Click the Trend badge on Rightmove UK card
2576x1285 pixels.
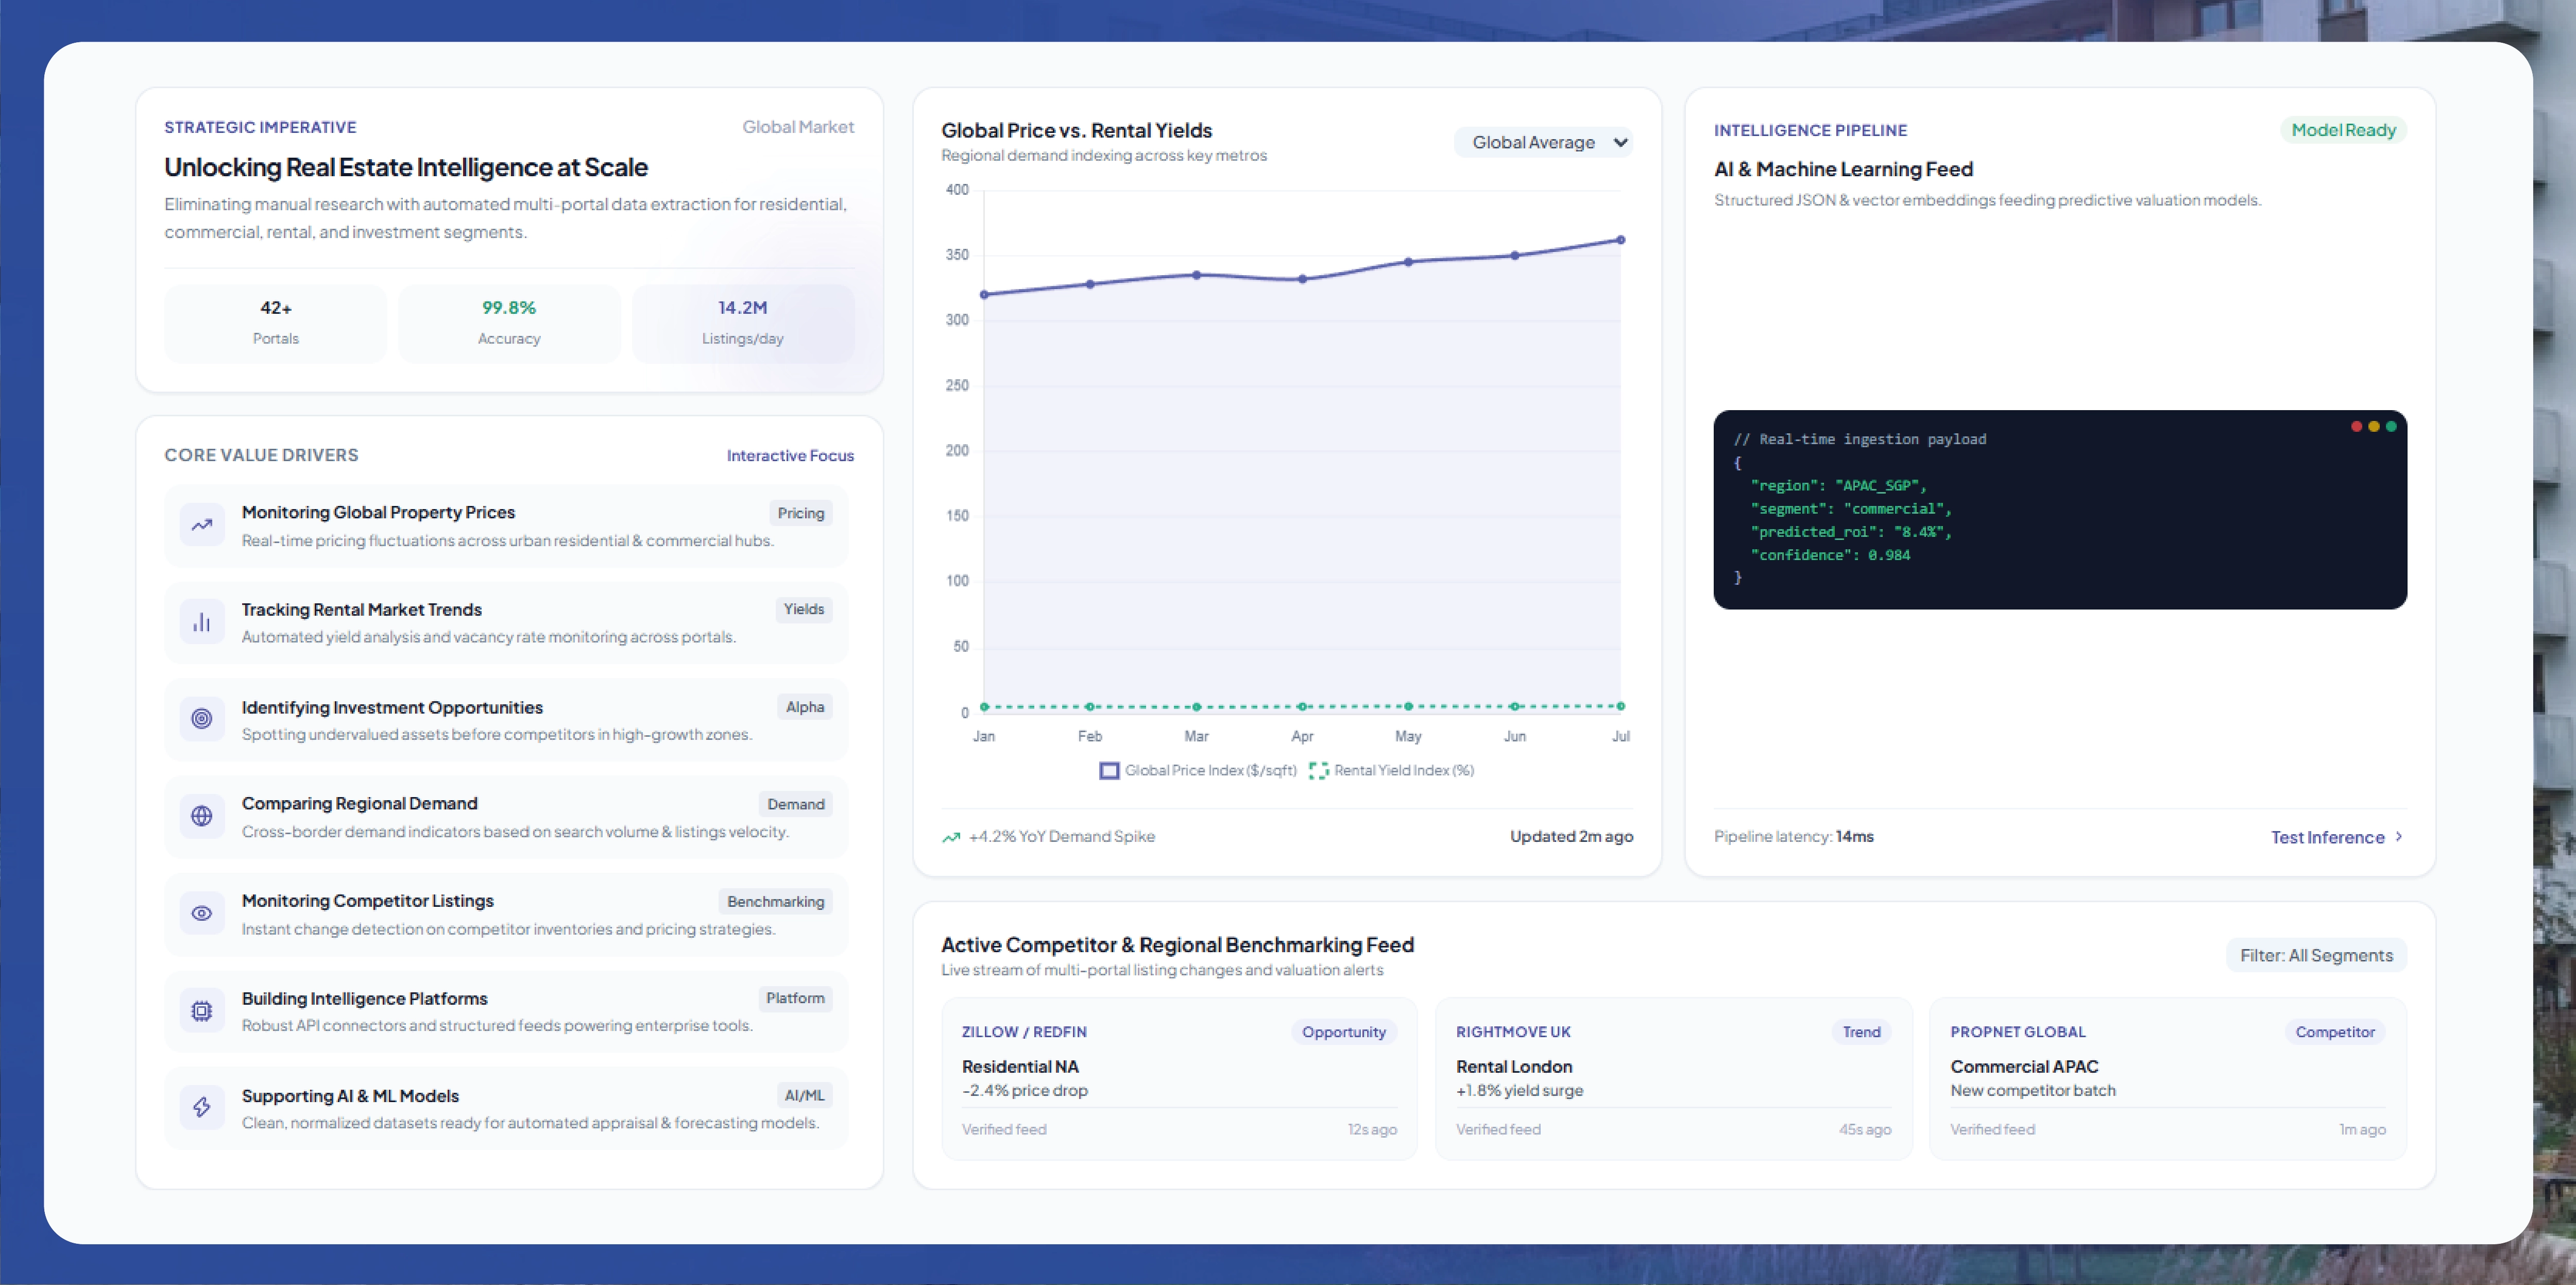point(1861,1032)
